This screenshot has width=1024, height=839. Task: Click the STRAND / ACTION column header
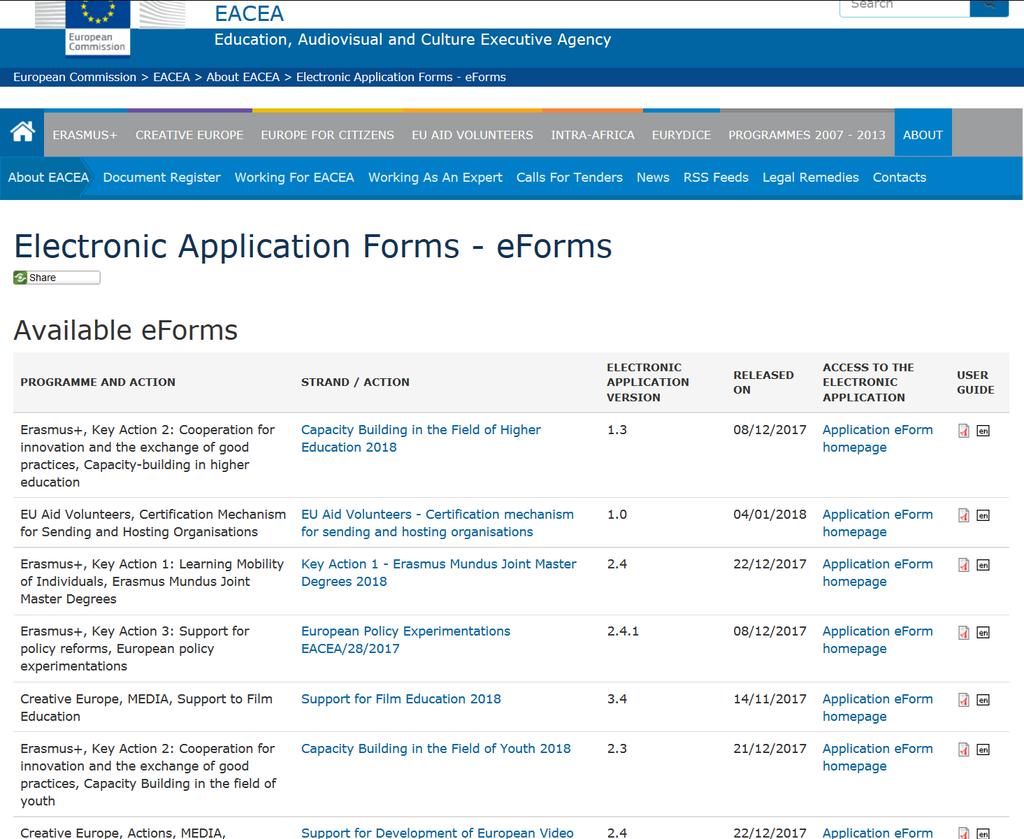(355, 382)
